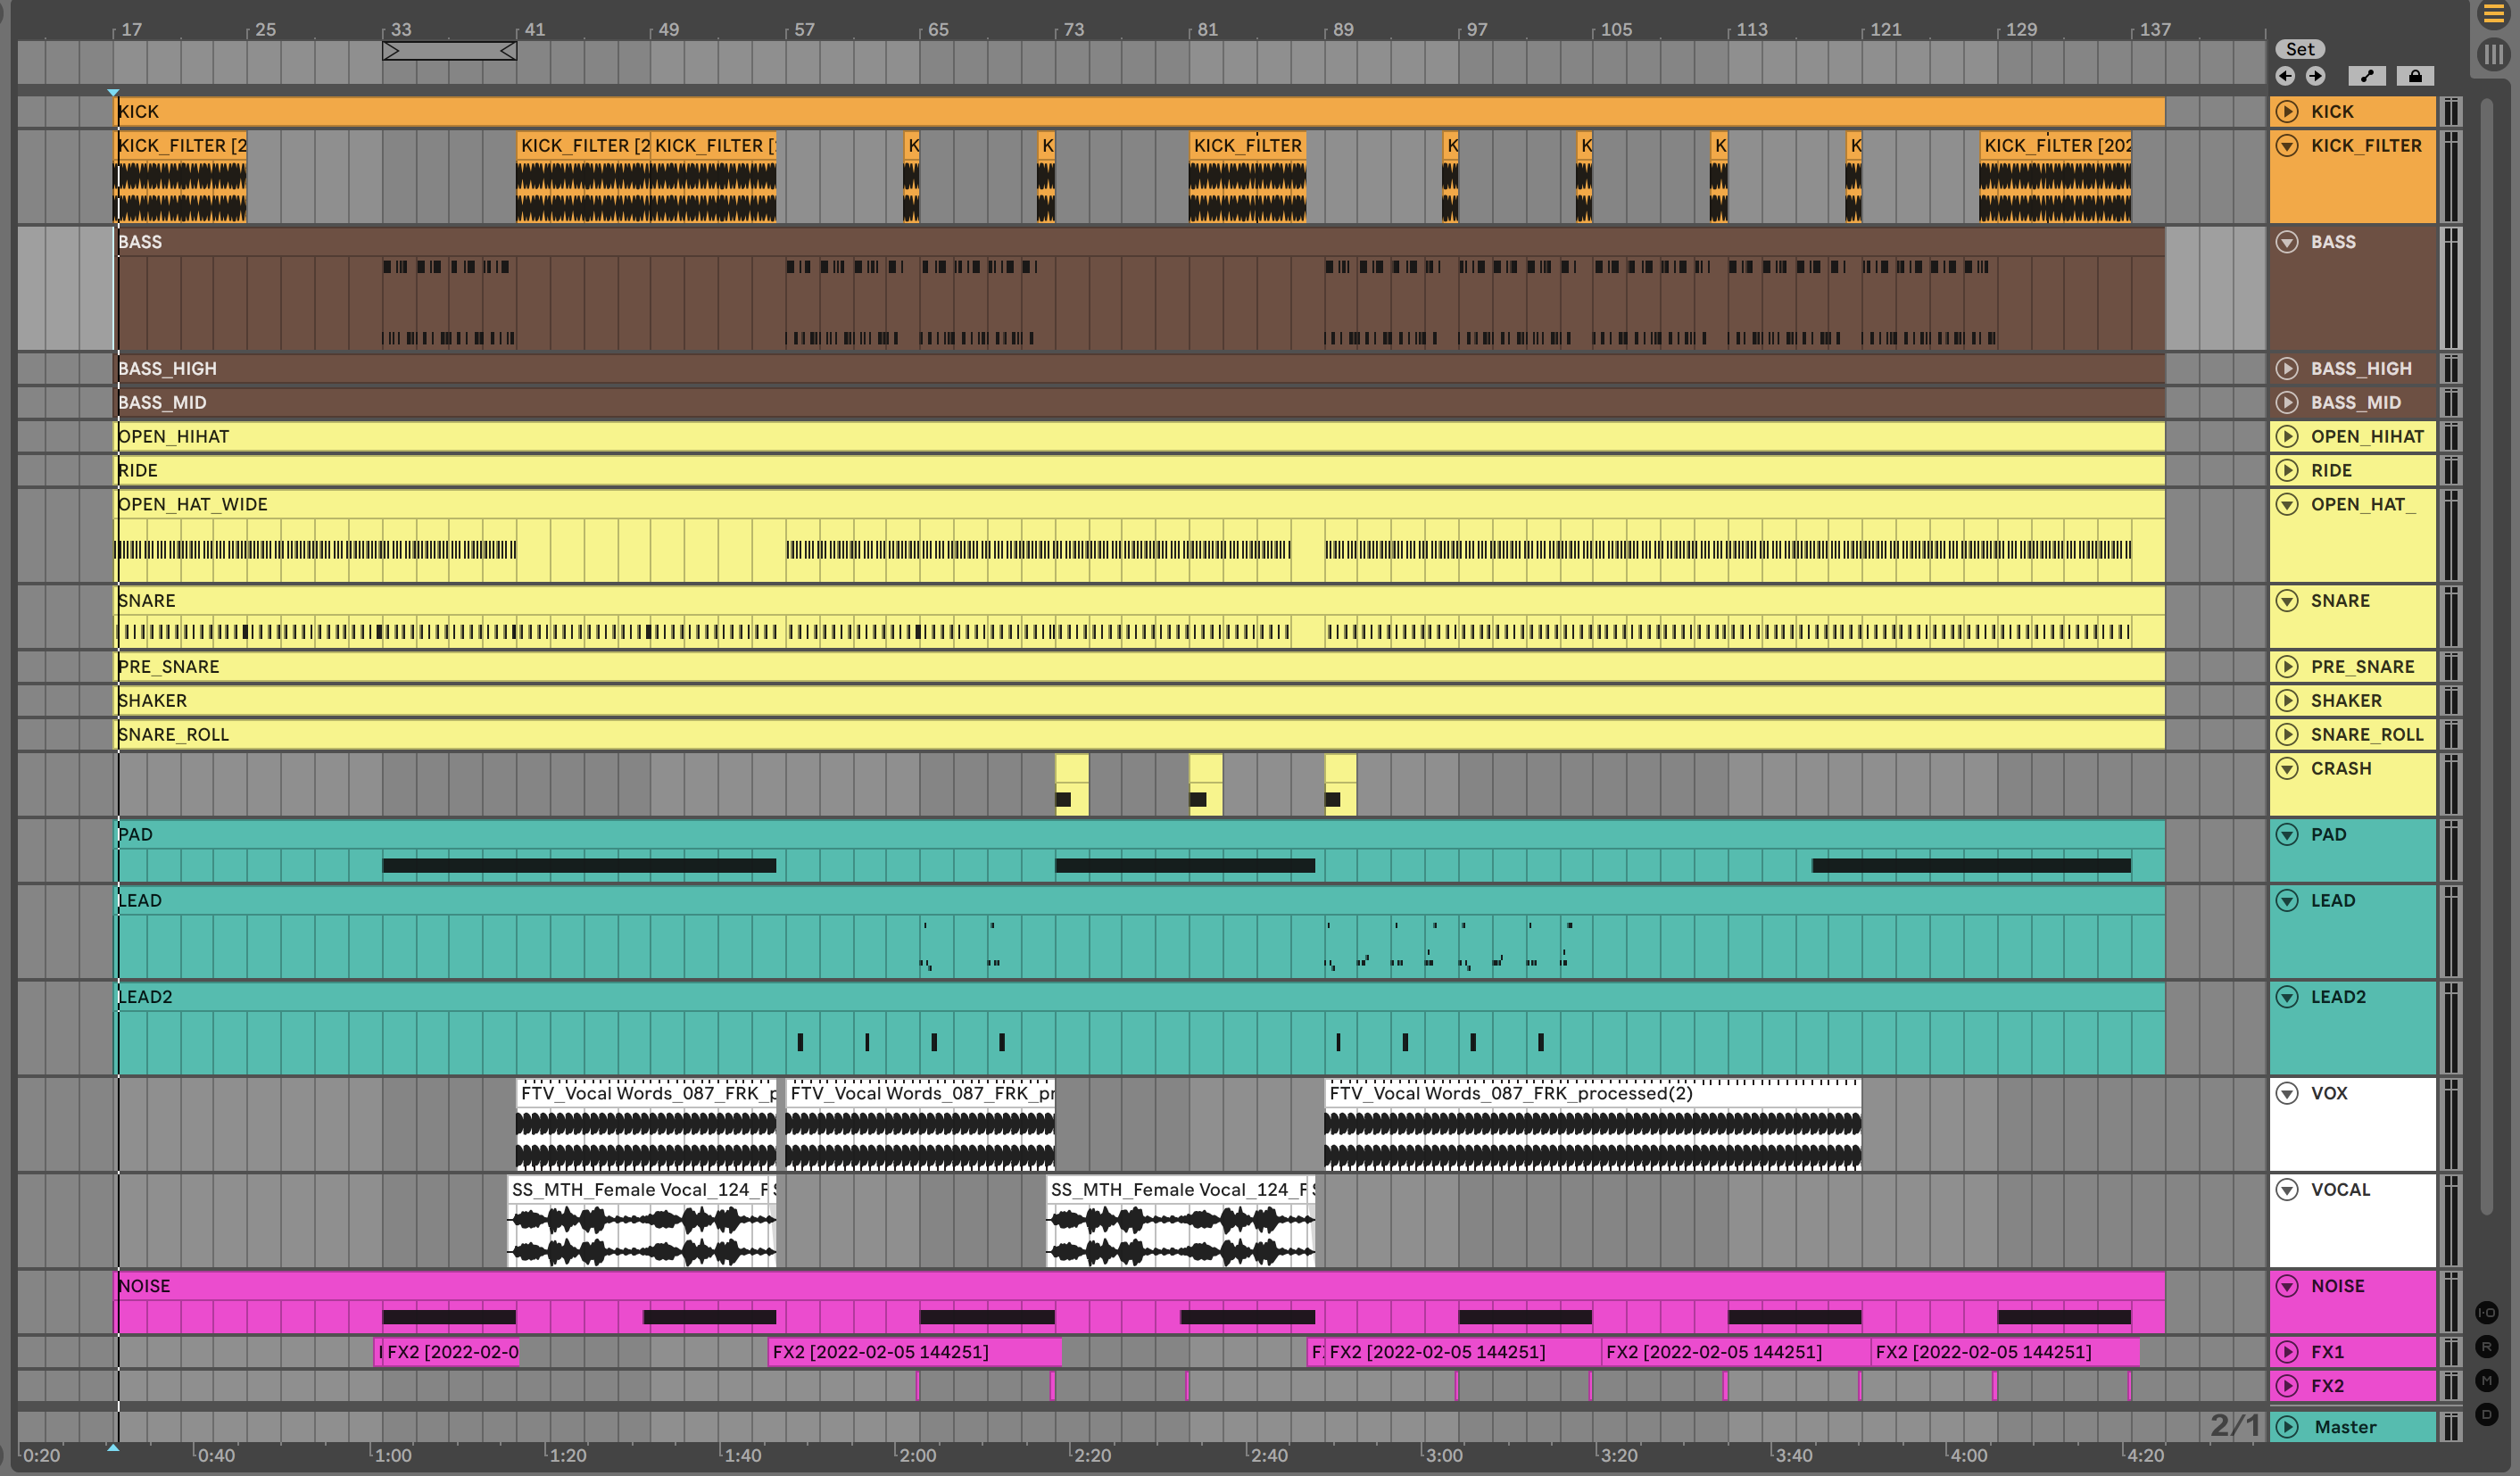2520x1476 pixels.
Task: Select the first CRASH MIDI clip
Action: 1072,785
